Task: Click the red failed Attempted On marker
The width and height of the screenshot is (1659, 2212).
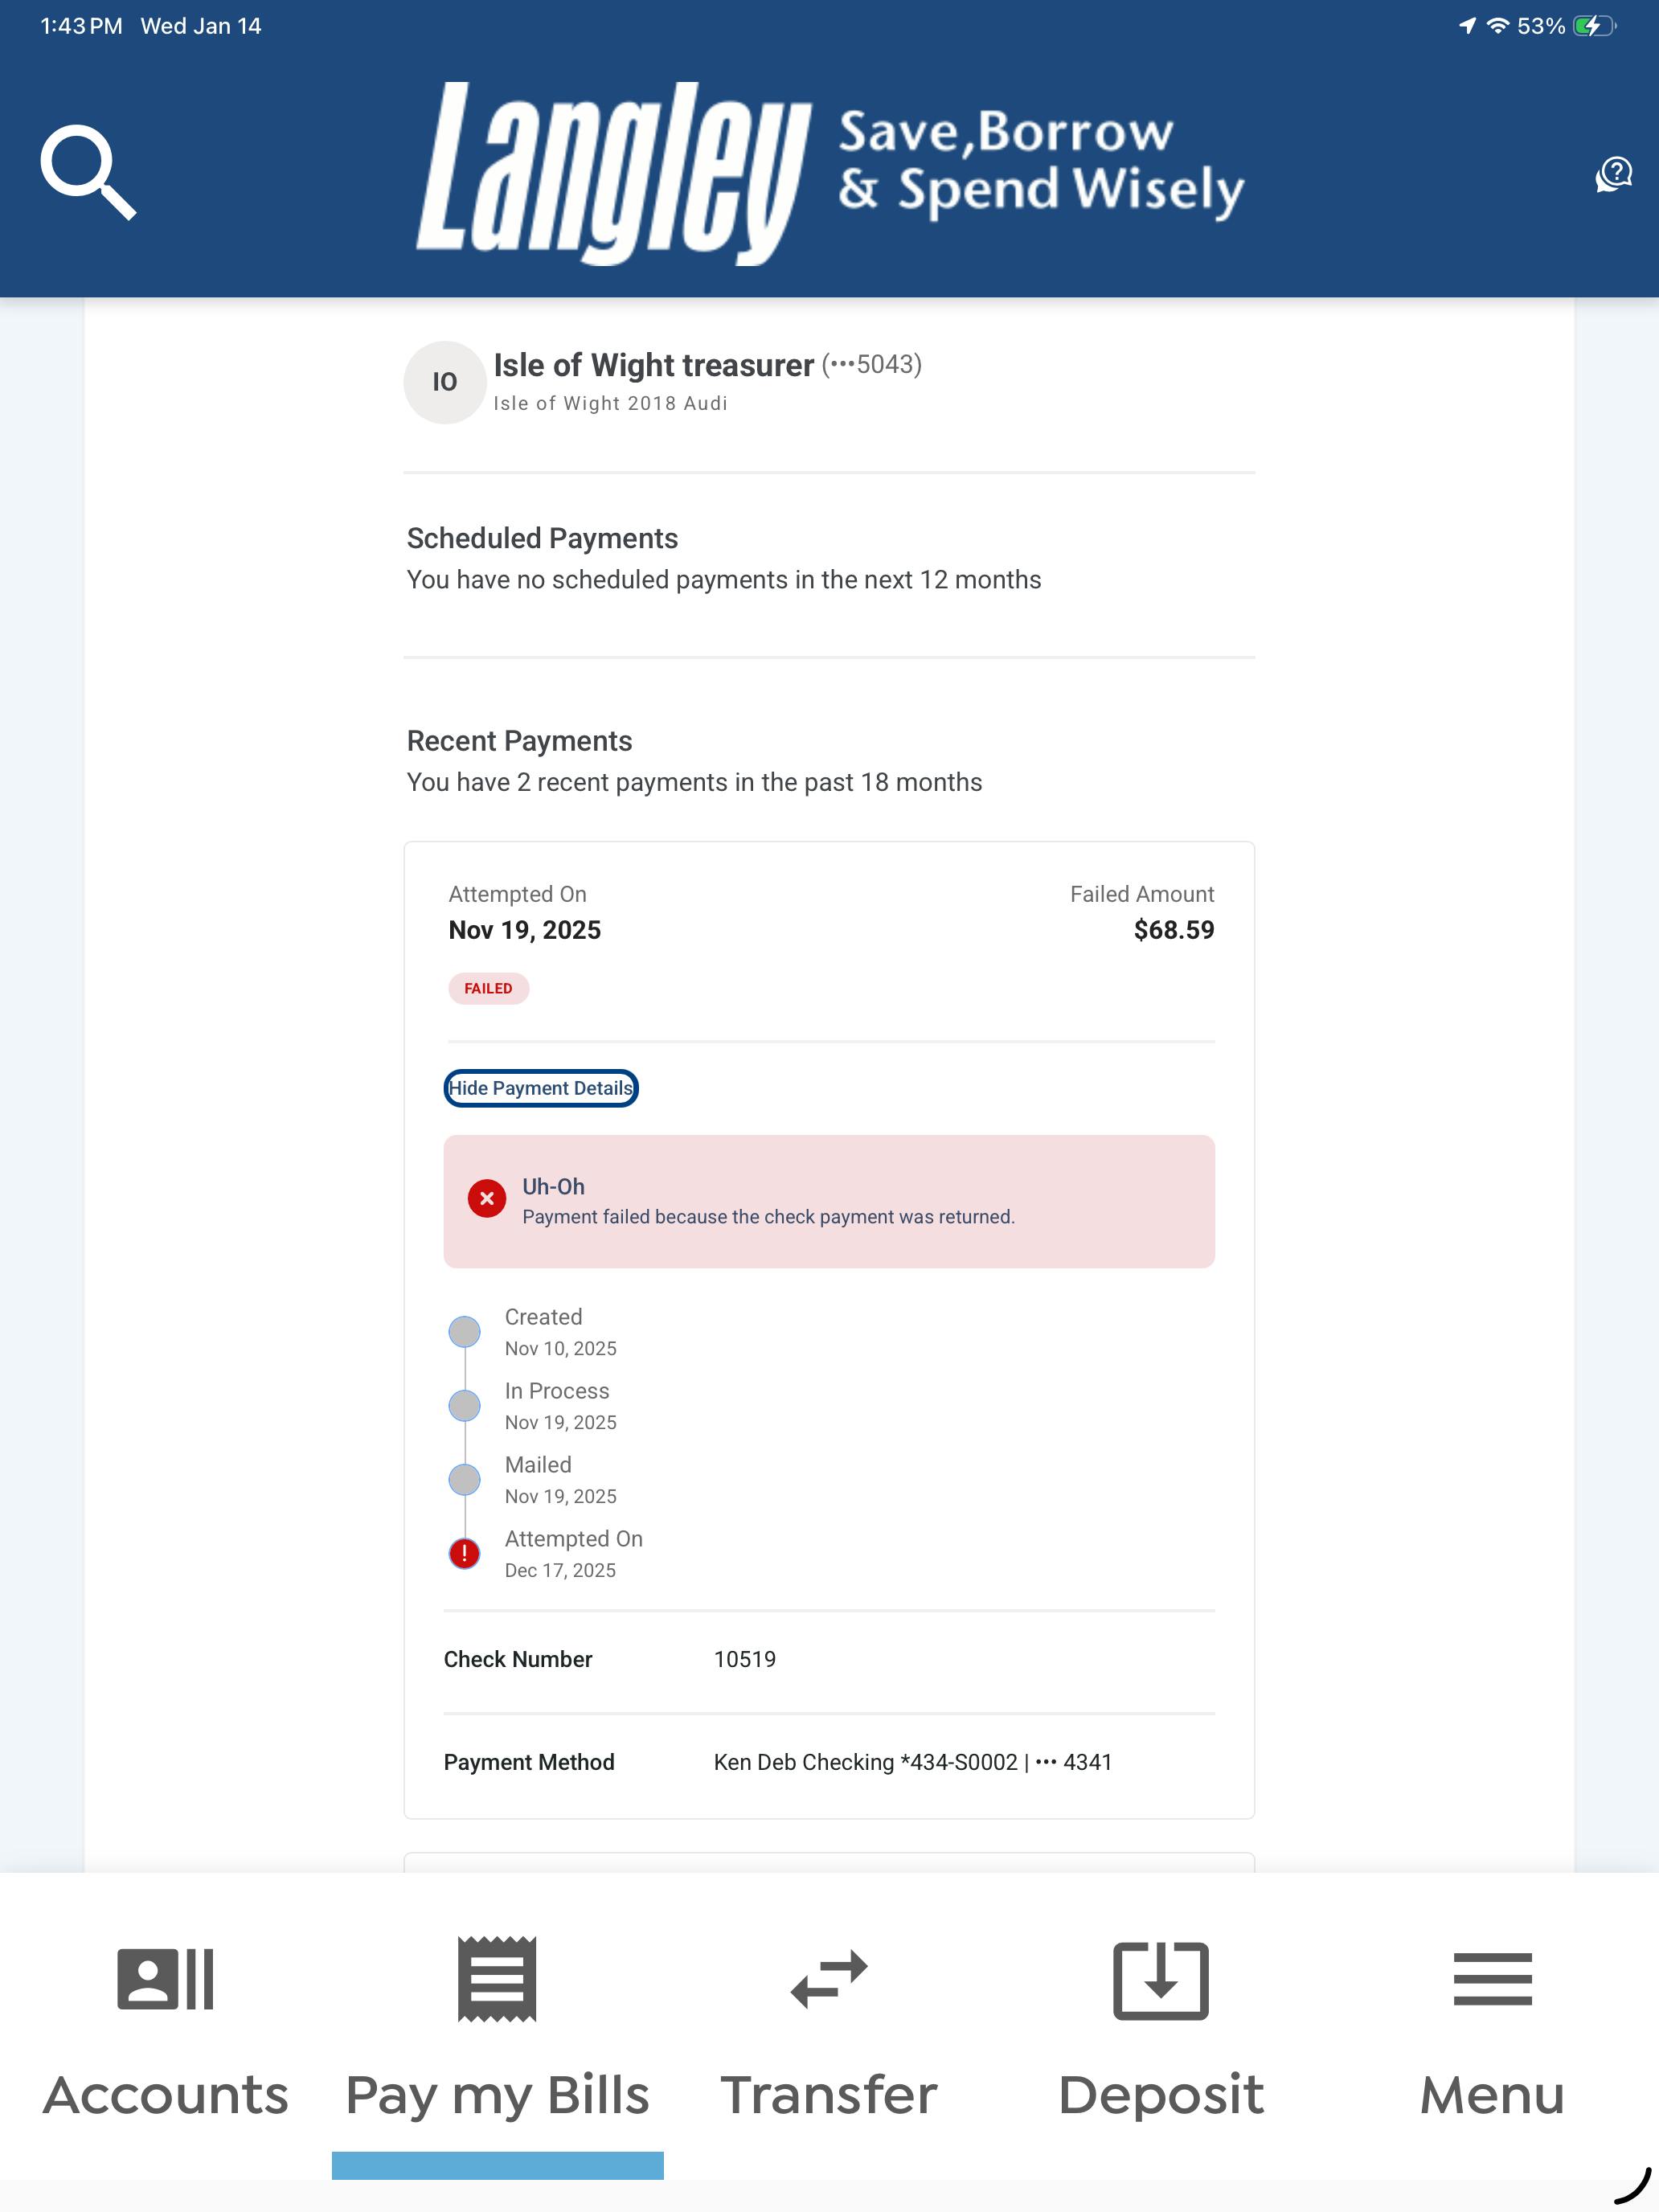Action: pyautogui.click(x=464, y=1553)
